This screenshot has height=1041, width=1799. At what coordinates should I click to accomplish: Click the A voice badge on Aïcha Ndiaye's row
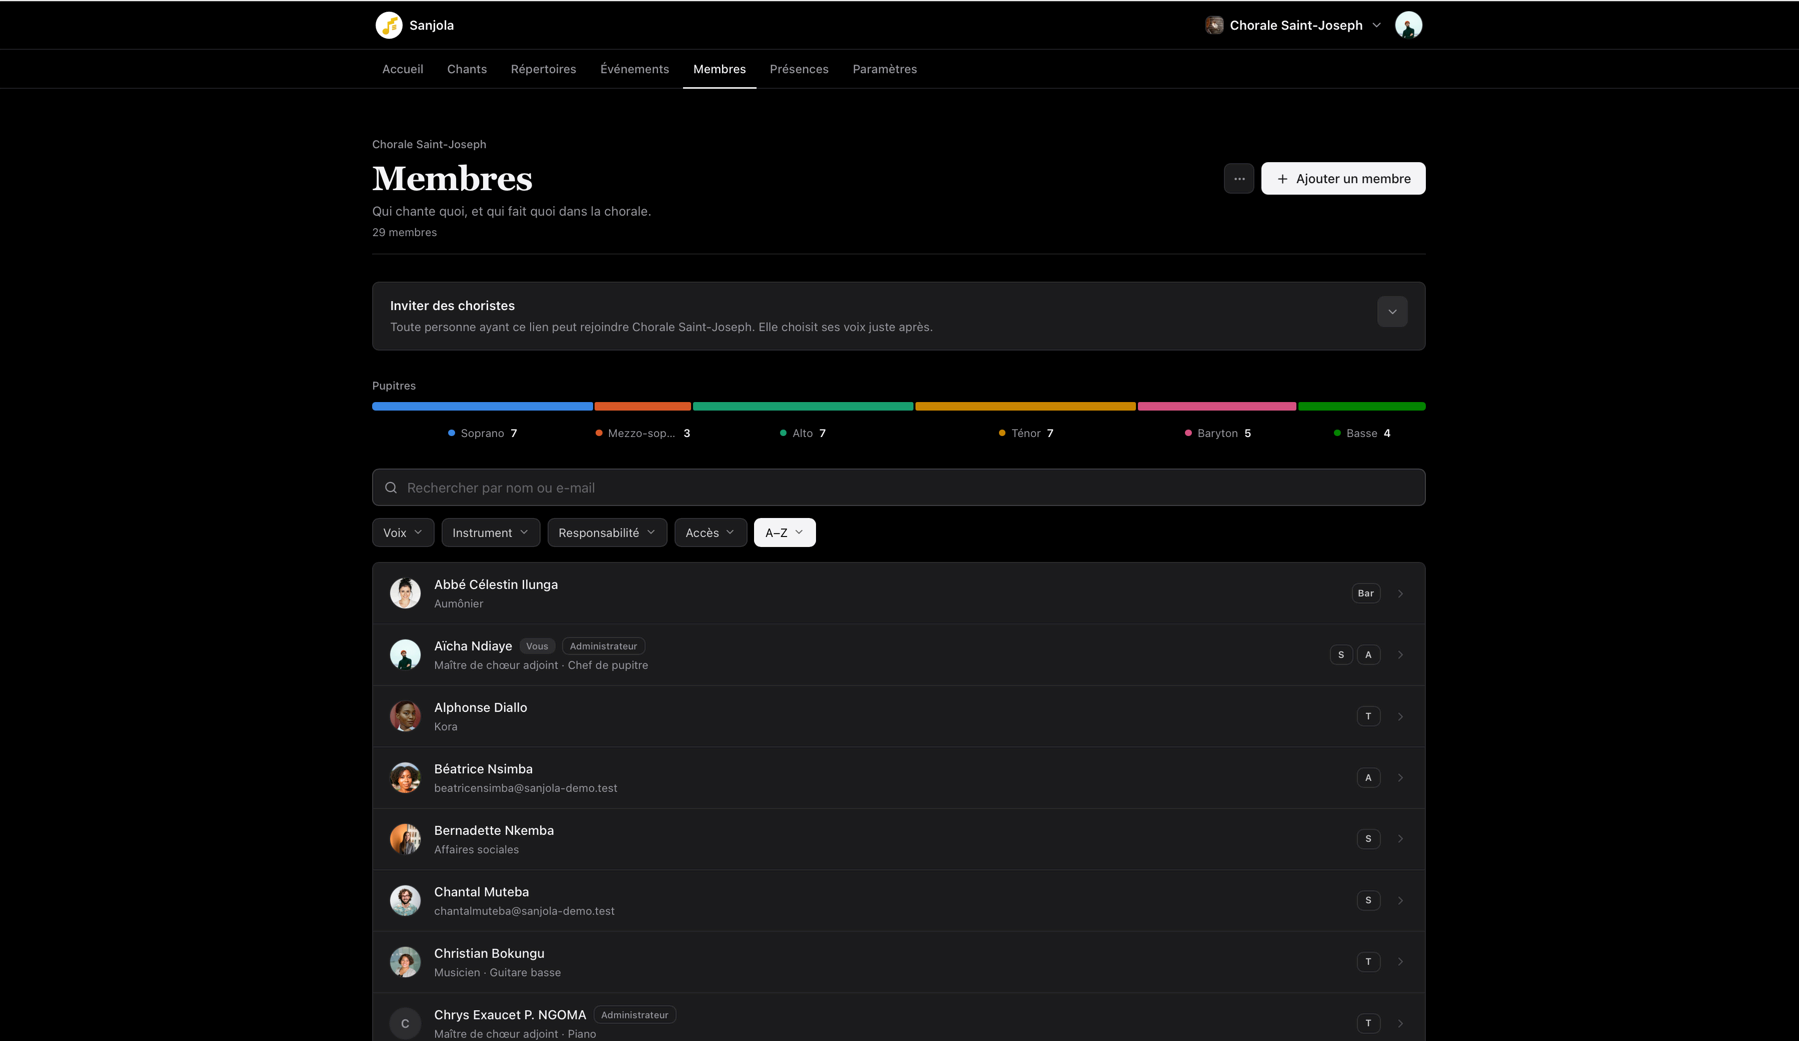tap(1368, 655)
